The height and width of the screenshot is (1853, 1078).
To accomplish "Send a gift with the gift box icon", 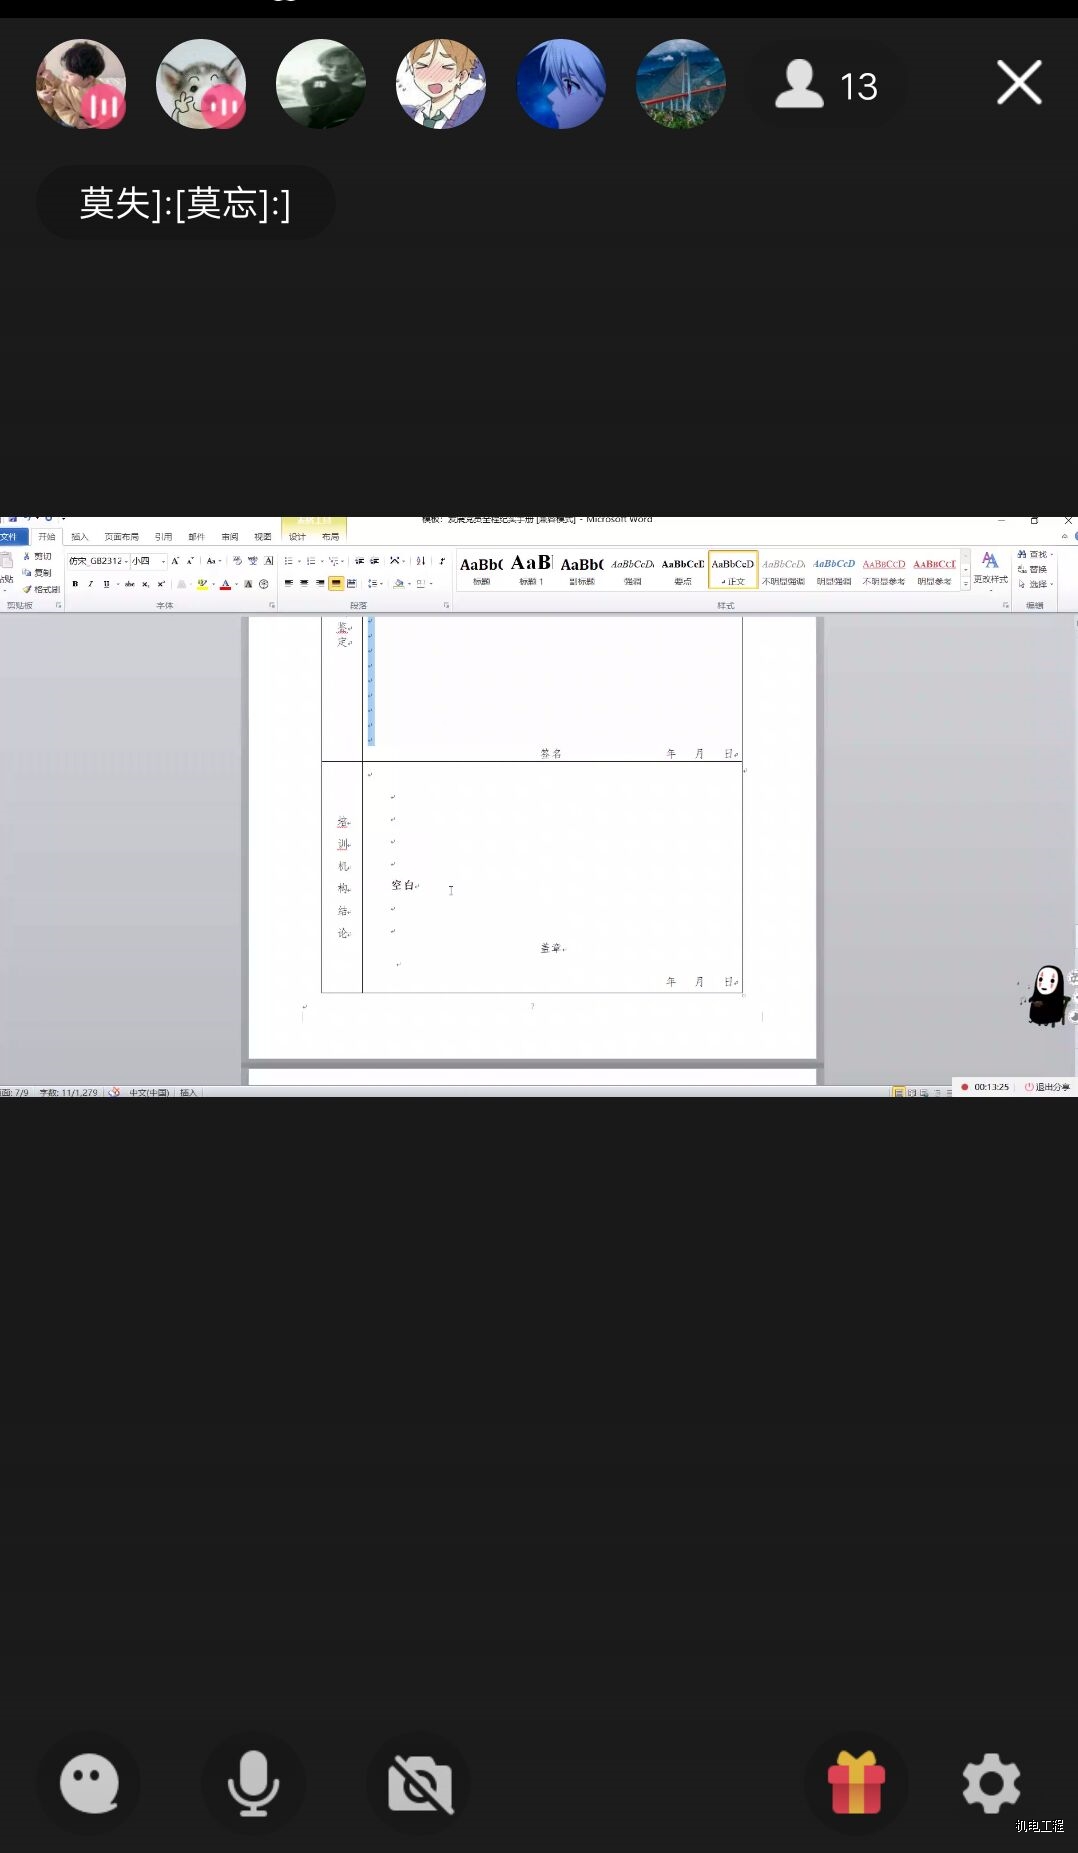I will [856, 1783].
